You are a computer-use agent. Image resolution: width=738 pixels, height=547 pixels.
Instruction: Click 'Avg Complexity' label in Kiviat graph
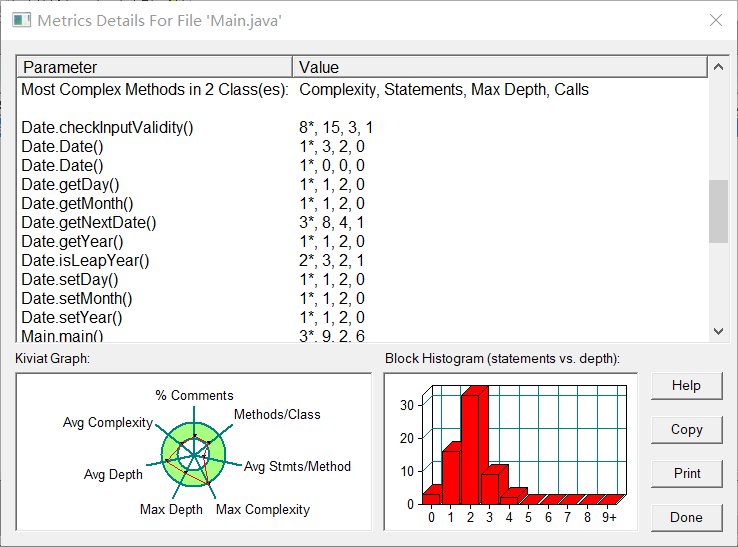[108, 423]
